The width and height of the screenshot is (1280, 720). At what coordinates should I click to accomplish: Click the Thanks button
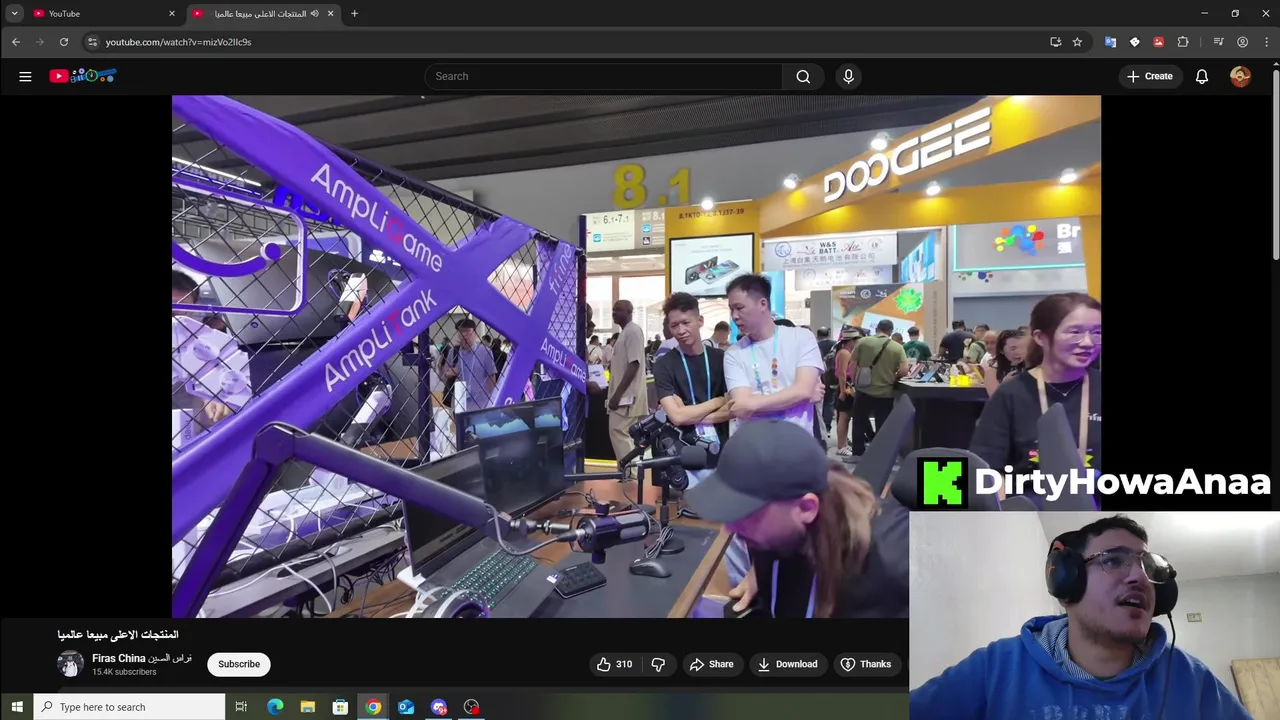pyautogui.click(x=866, y=664)
